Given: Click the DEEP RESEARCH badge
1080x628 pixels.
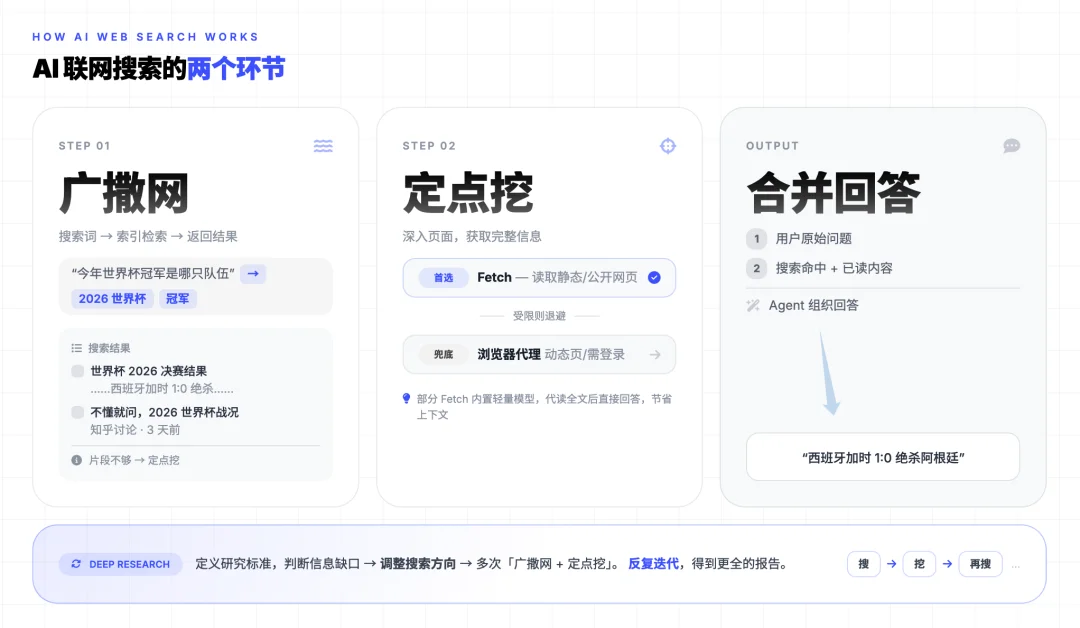Looking at the screenshot, I should pyautogui.click(x=121, y=564).
